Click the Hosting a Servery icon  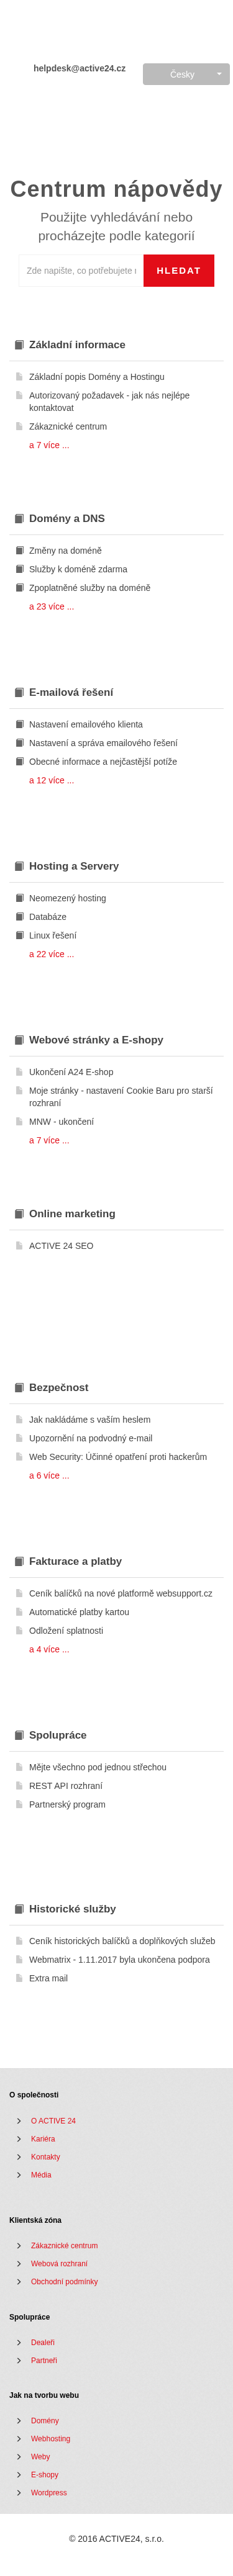pos(19,866)
